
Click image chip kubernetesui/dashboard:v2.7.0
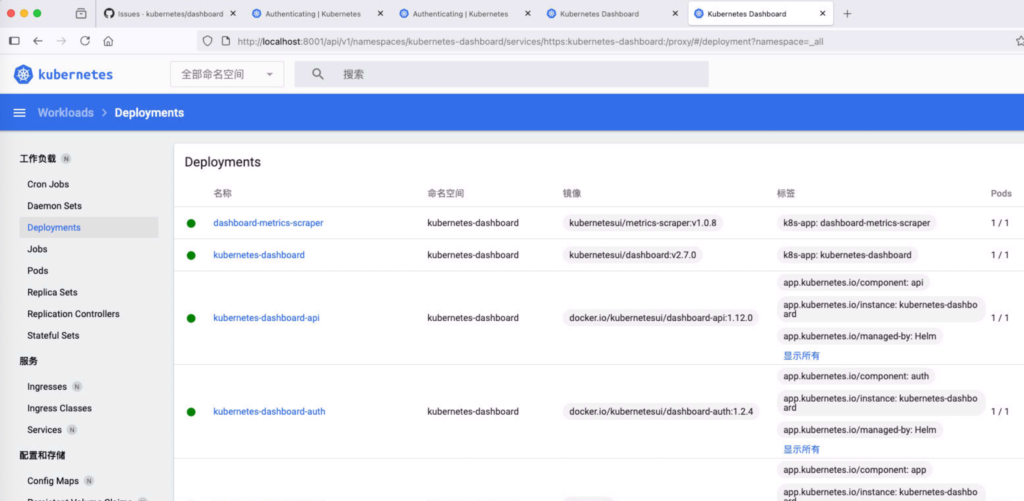tap(633, 255)
